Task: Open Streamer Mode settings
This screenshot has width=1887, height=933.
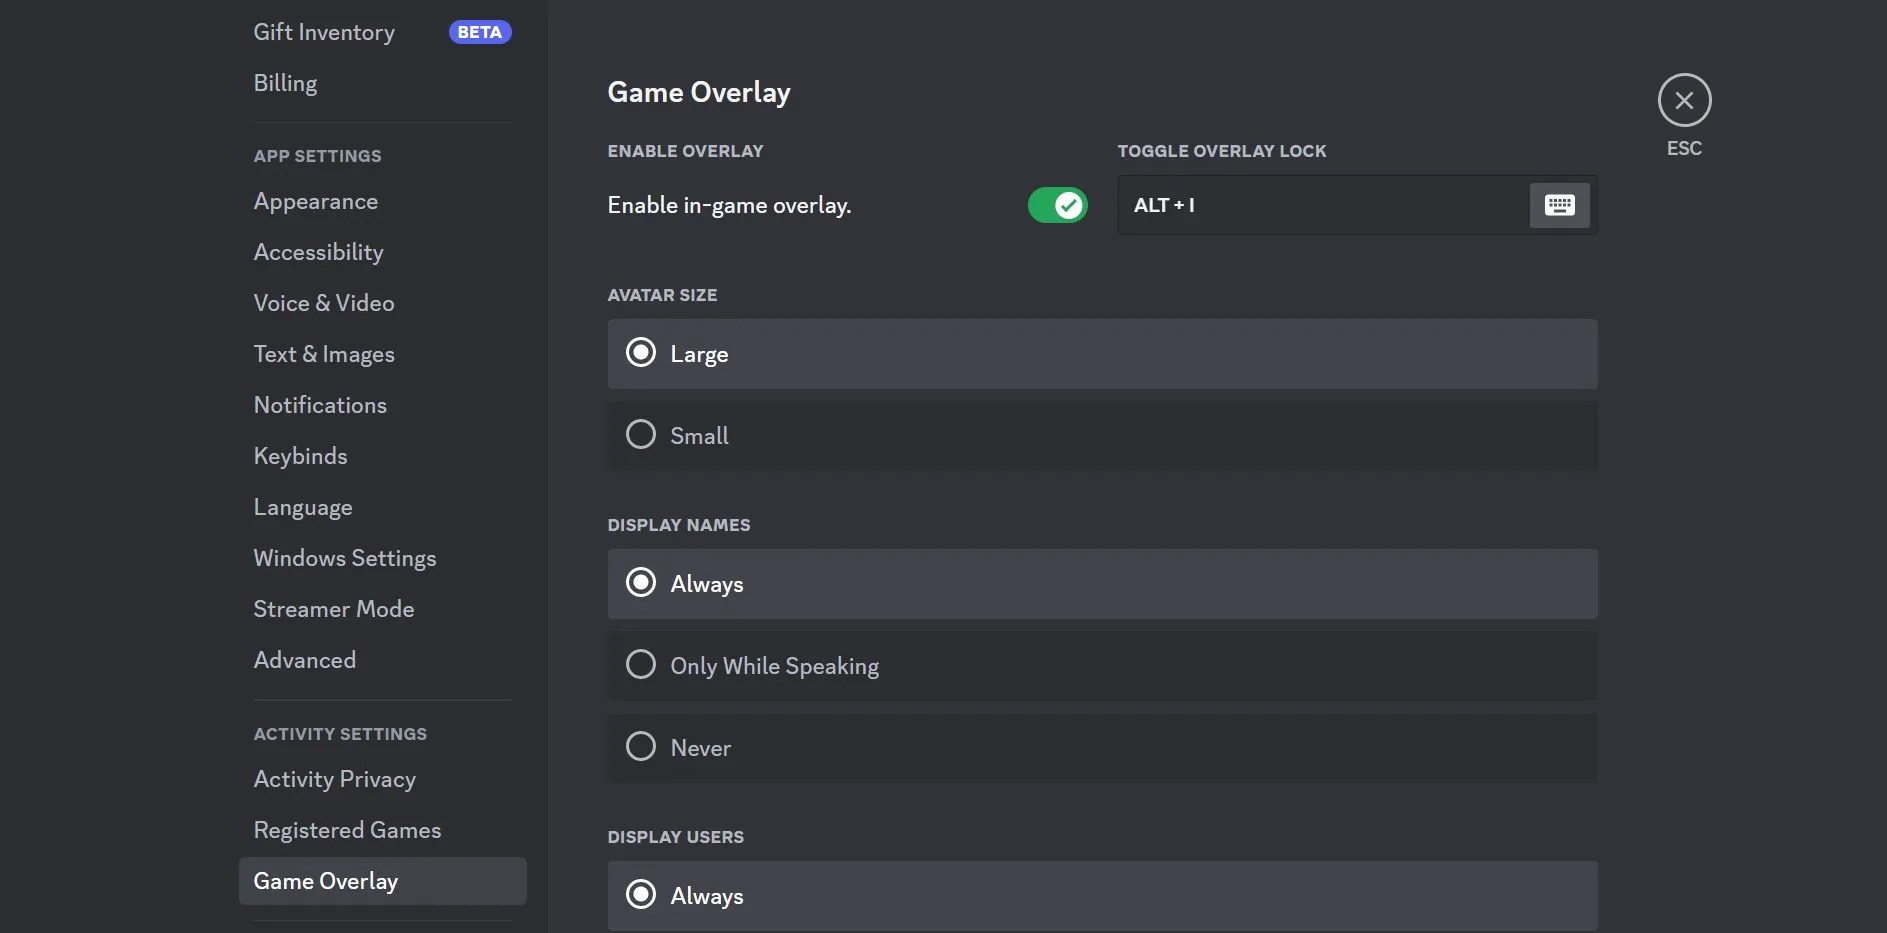Action: (x=333, y=608)
